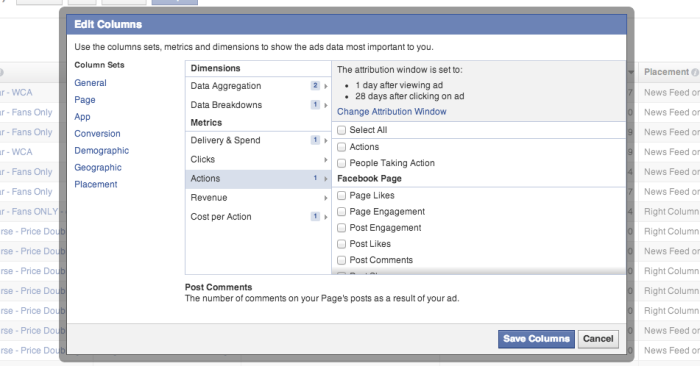Choose the General column set
700x366 pixels.
point(90,83)
